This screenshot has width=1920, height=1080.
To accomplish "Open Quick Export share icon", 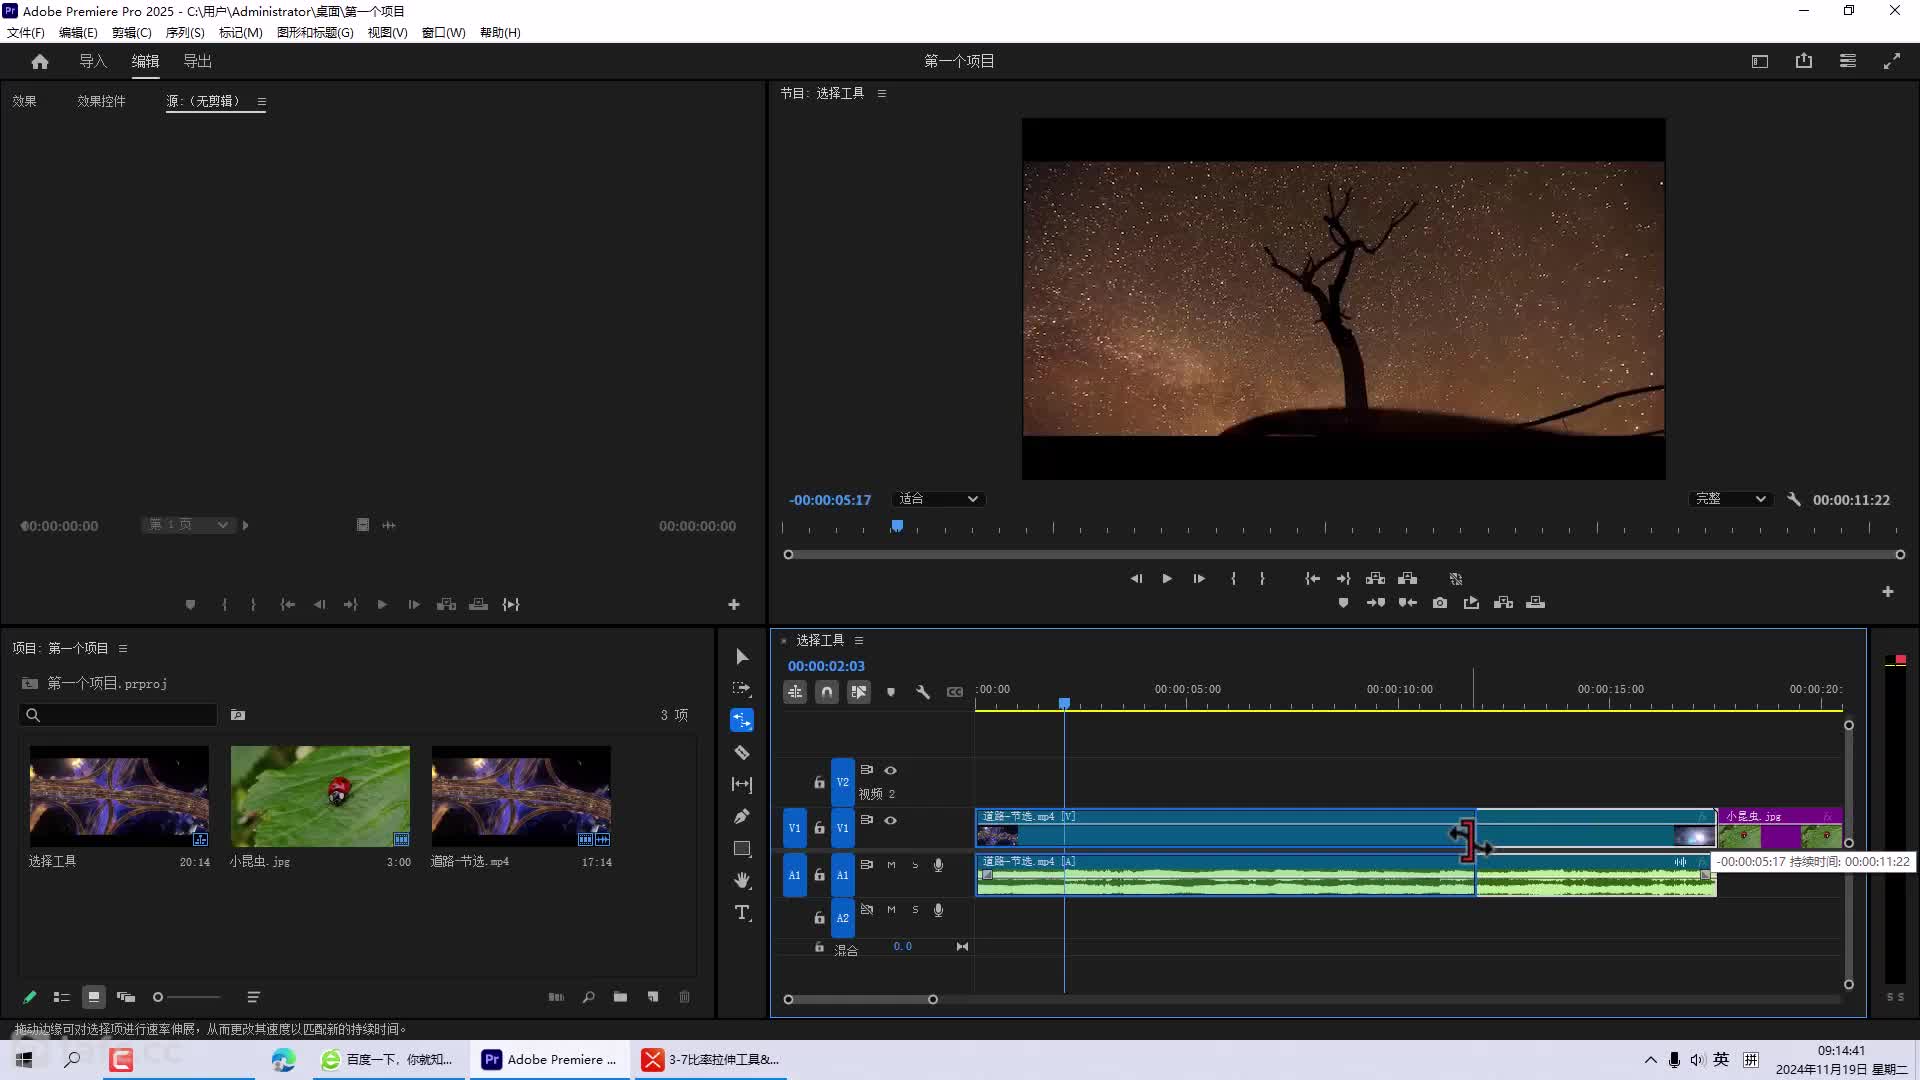I will pos(1804,61).
